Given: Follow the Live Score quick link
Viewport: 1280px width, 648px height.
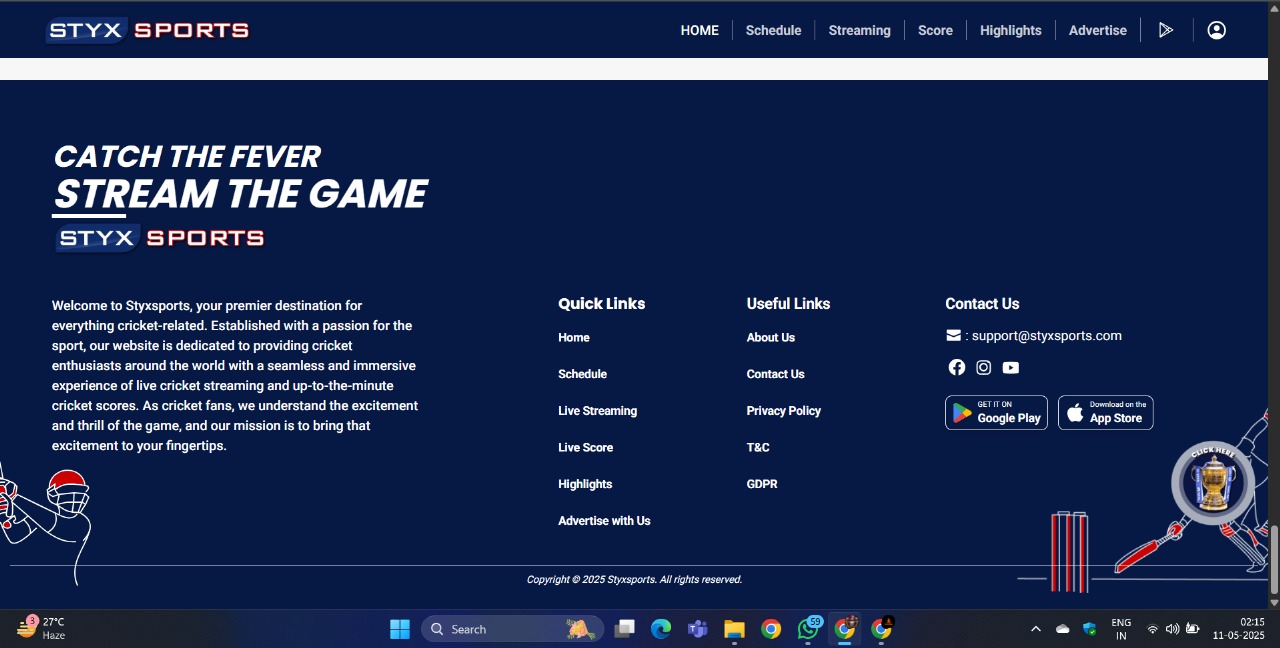Looking at the screenshot, I should pos(585,447).
